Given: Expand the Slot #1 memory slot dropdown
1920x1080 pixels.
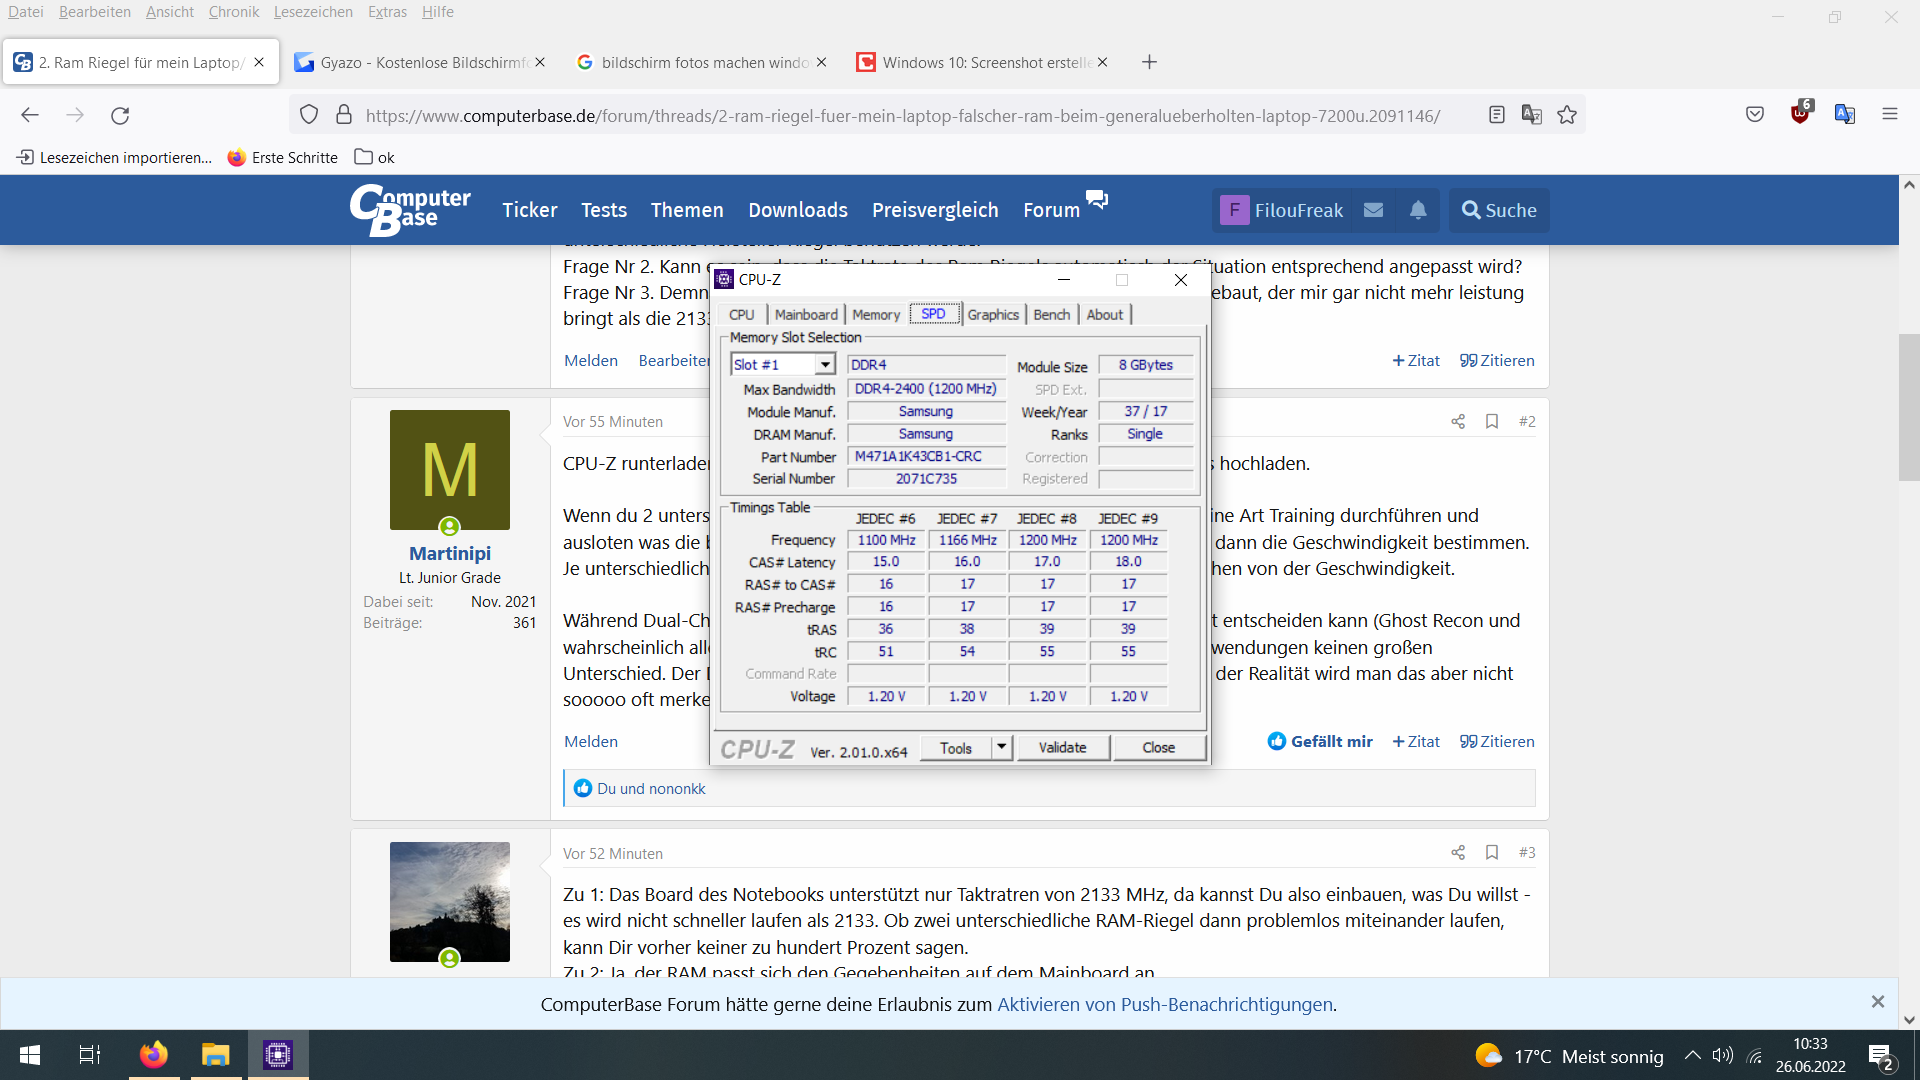Looking at the screenshot, I should coord(825,365).
